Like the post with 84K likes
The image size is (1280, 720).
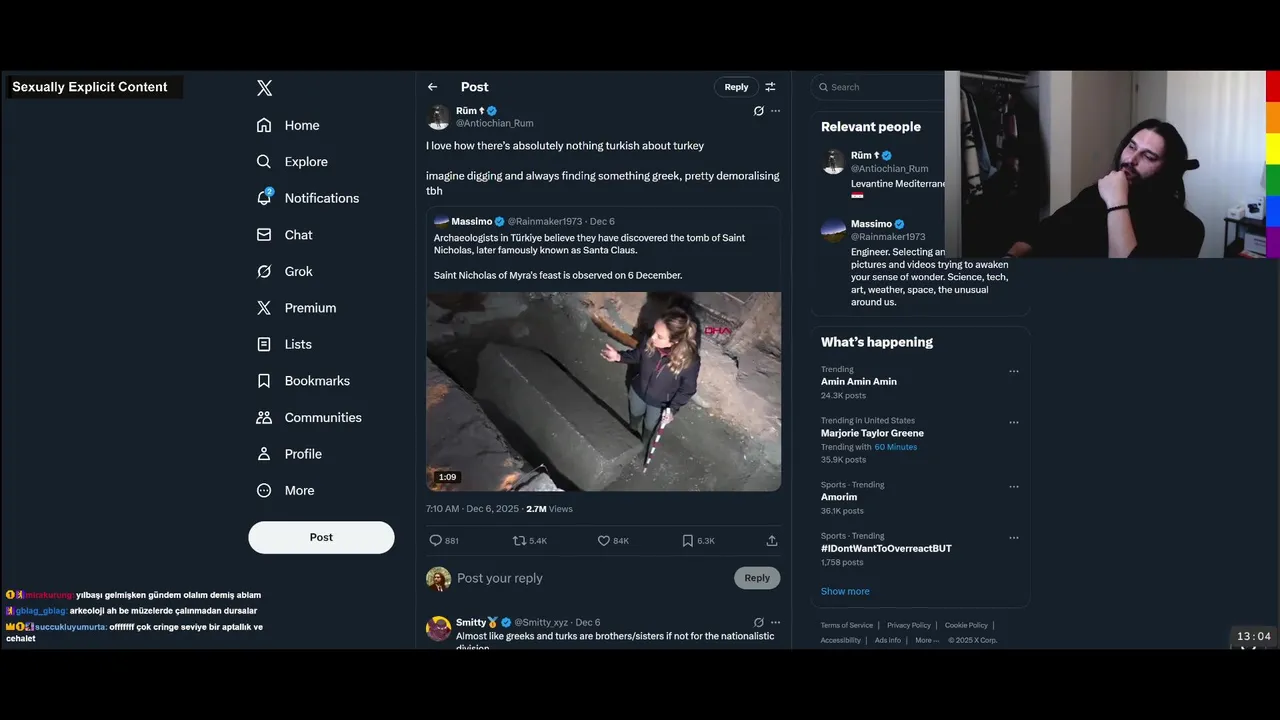click(613, 540)
